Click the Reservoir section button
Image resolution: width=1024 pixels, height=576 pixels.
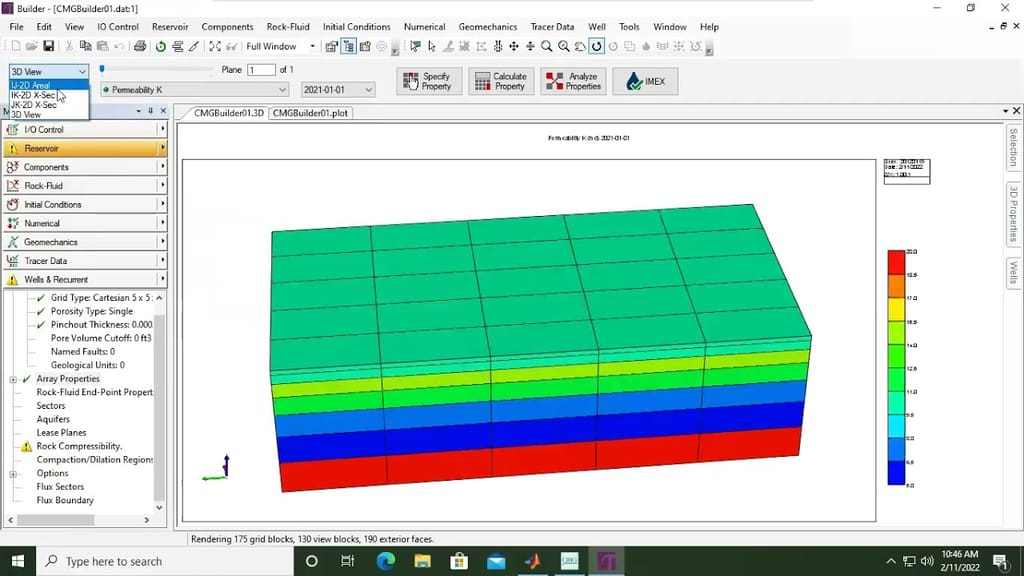click(85, 148)
